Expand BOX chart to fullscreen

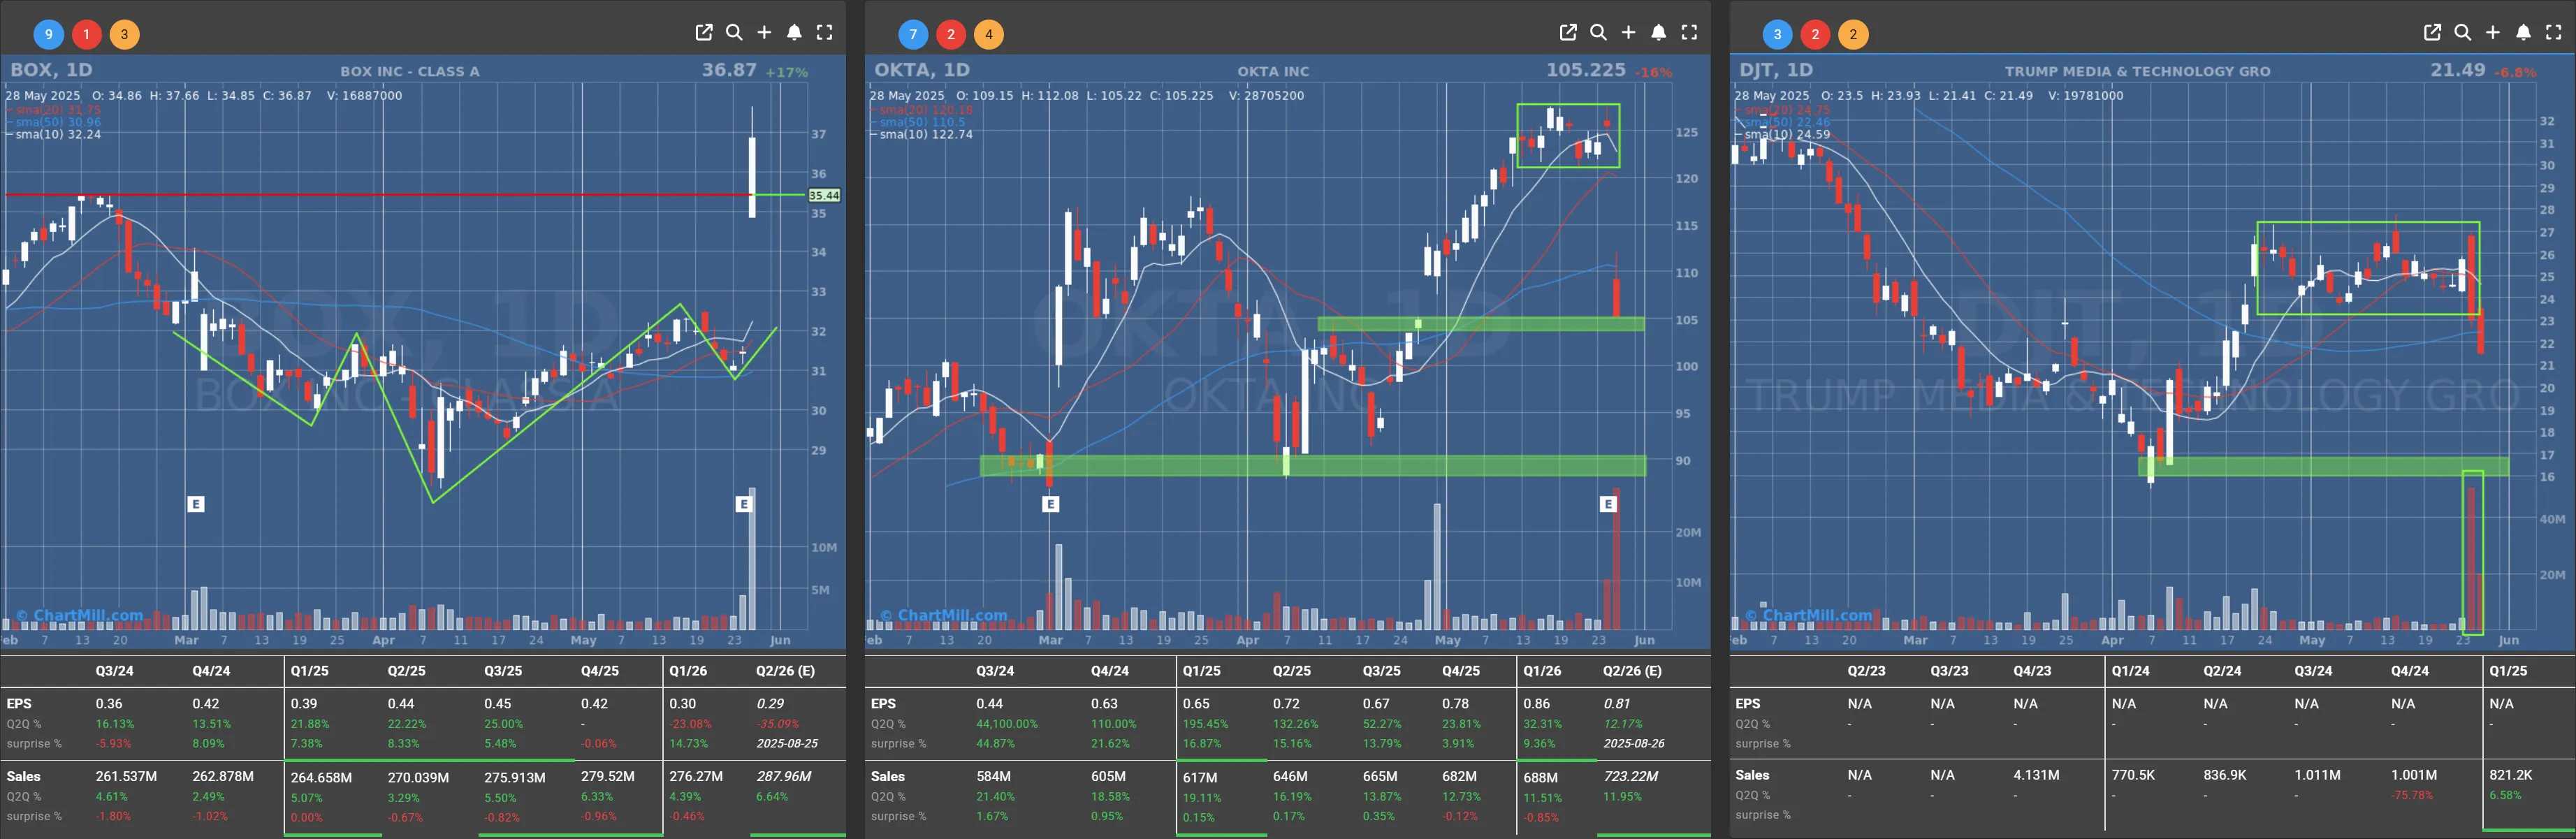(x=824, y=32)
